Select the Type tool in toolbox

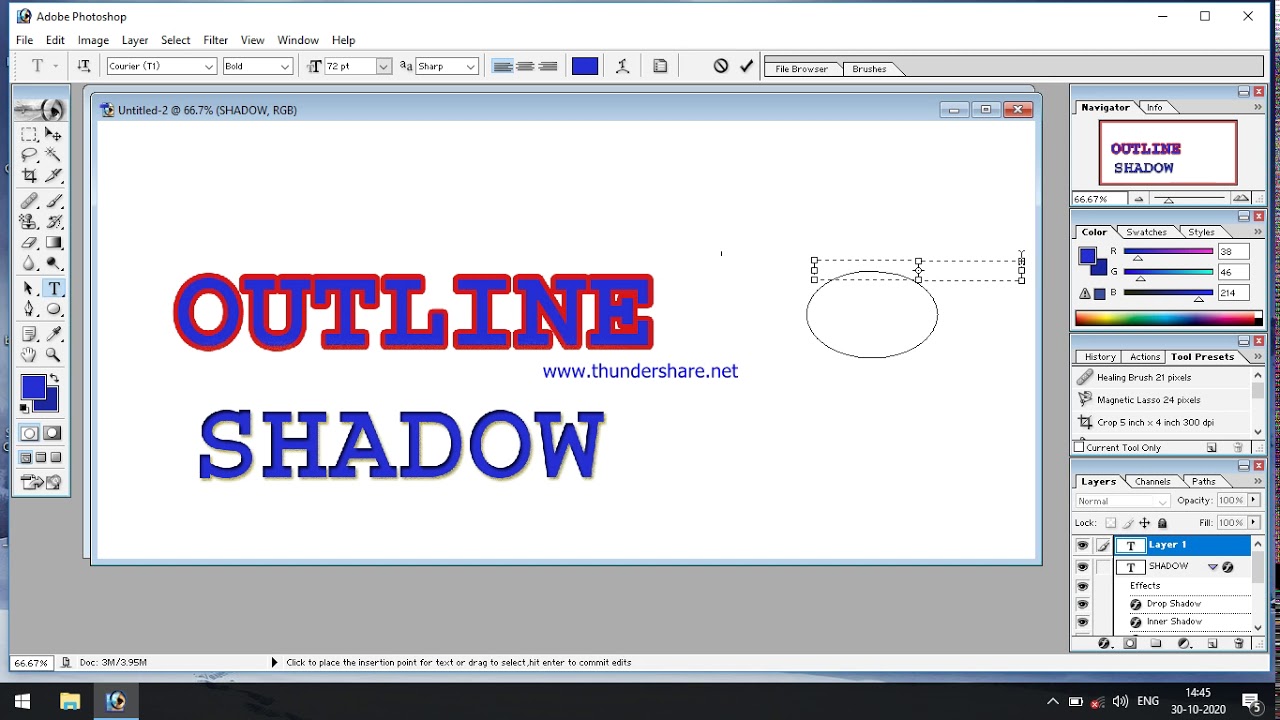point(53,289)
